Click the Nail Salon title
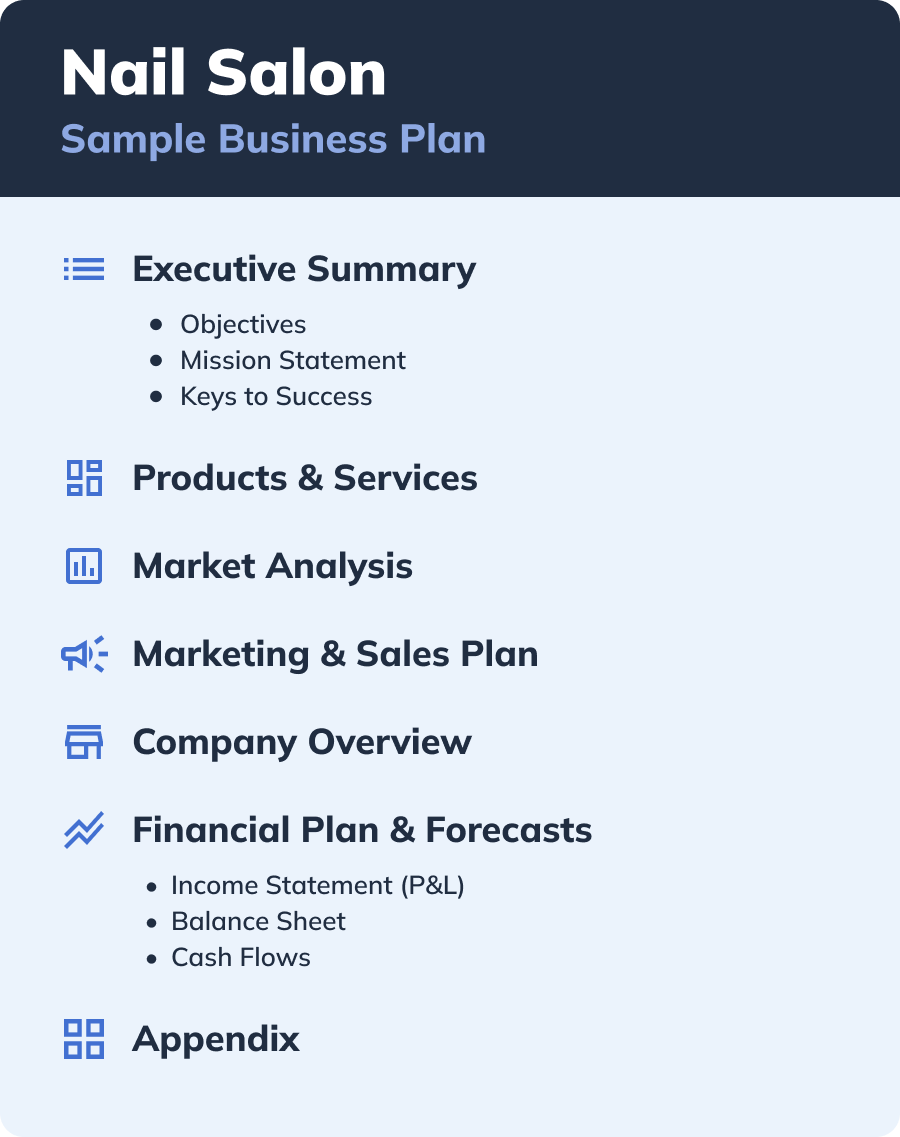Image resolution: width=900 pixels, height=1137 pixels. (223, 73)
